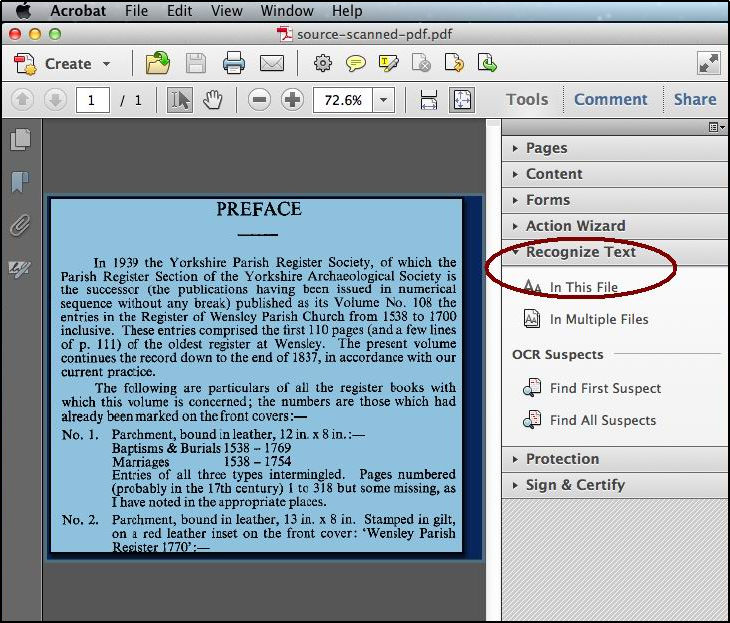Open the Edit menu
Screen dimensions: 730x623
pos(180,11)
